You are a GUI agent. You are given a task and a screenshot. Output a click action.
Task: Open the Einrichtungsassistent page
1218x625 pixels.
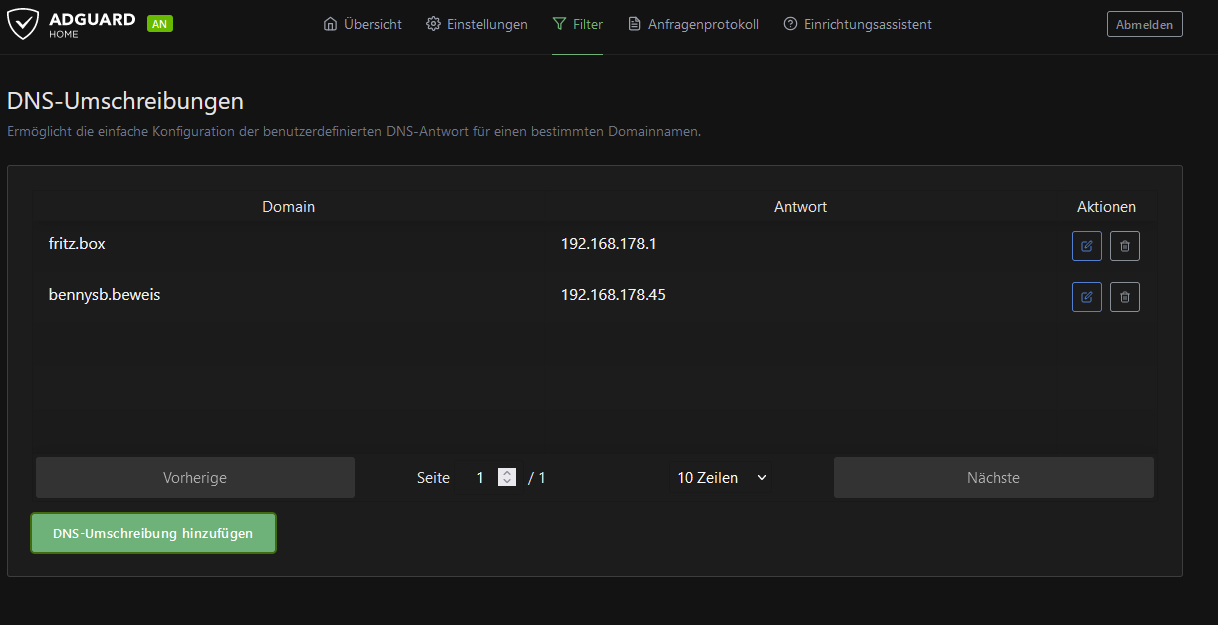tap(857, 24)
